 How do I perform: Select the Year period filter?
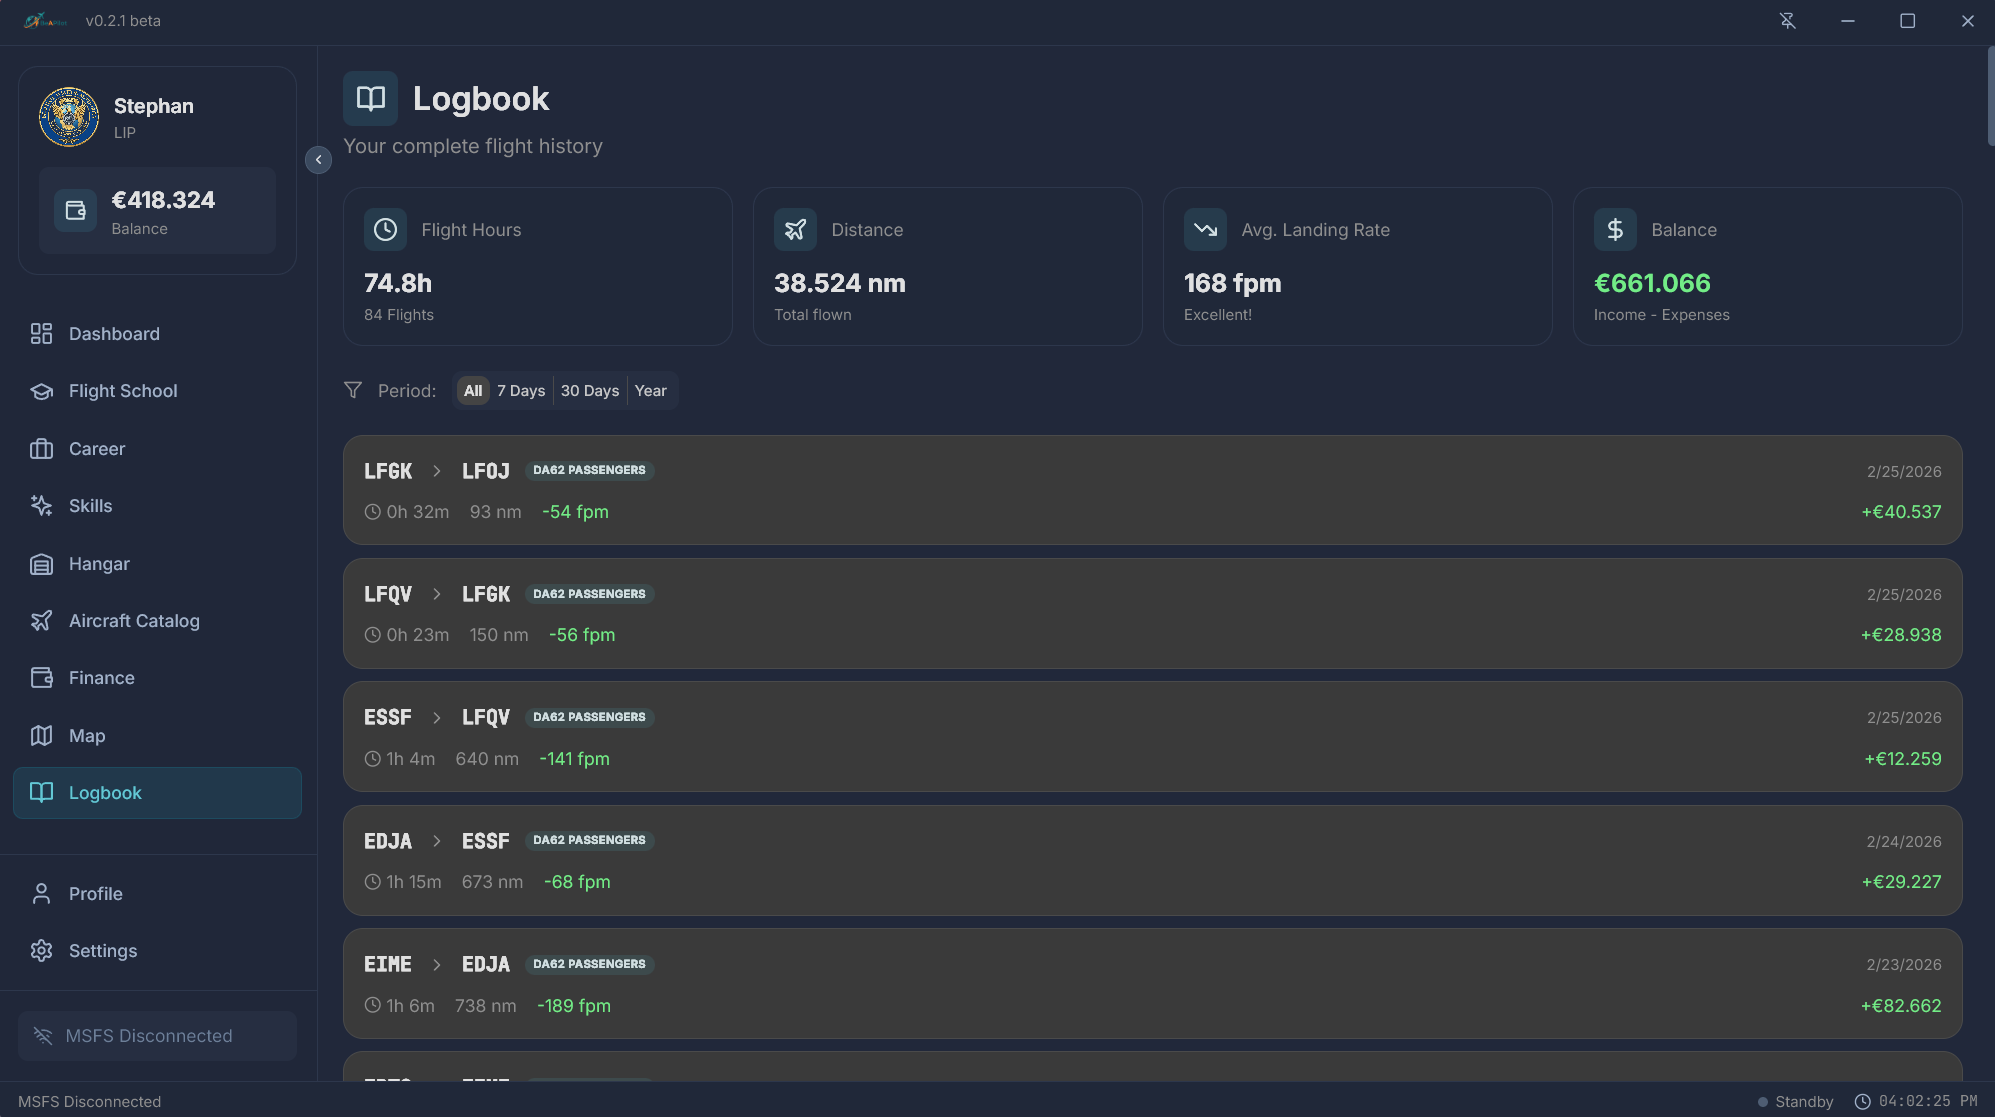pyautogui.click(x=650, y=391)
